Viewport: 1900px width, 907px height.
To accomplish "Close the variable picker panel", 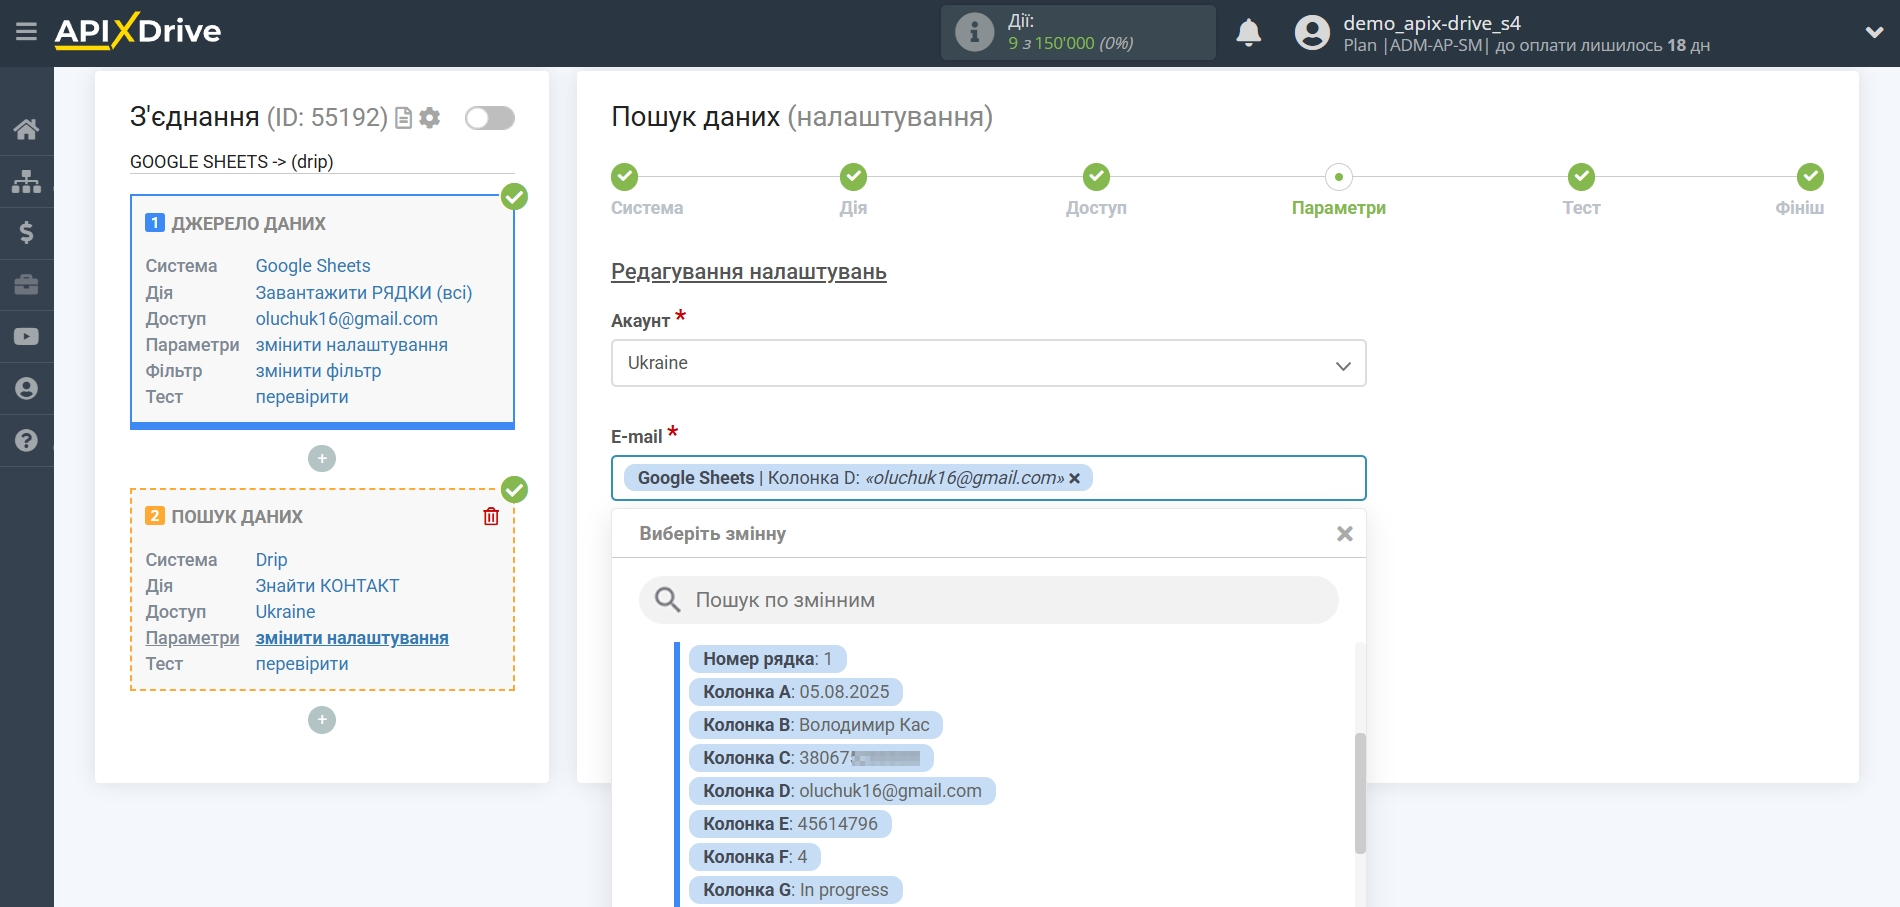I will pos(1345,534).
